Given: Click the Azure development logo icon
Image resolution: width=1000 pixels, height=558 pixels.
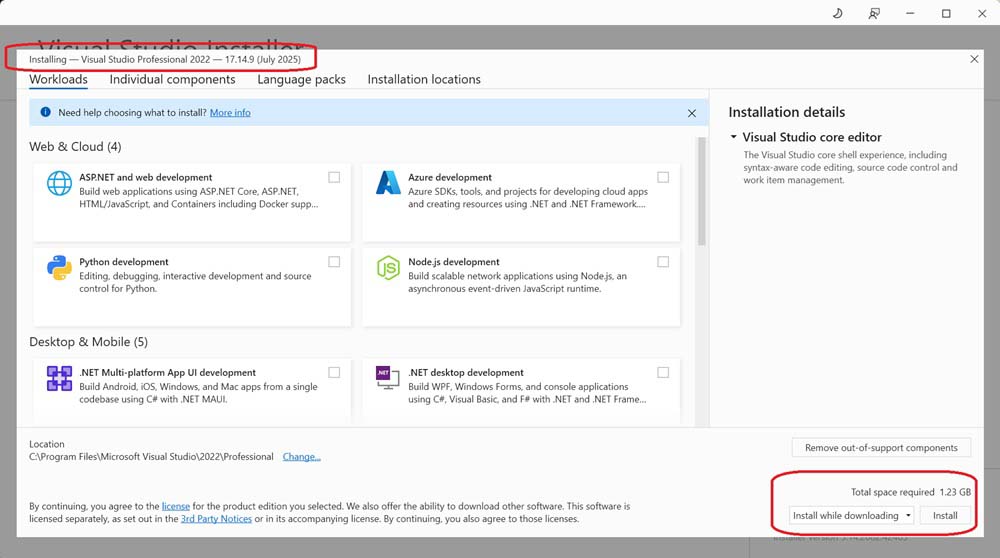Looking at the screenshot, I should 387,183.
